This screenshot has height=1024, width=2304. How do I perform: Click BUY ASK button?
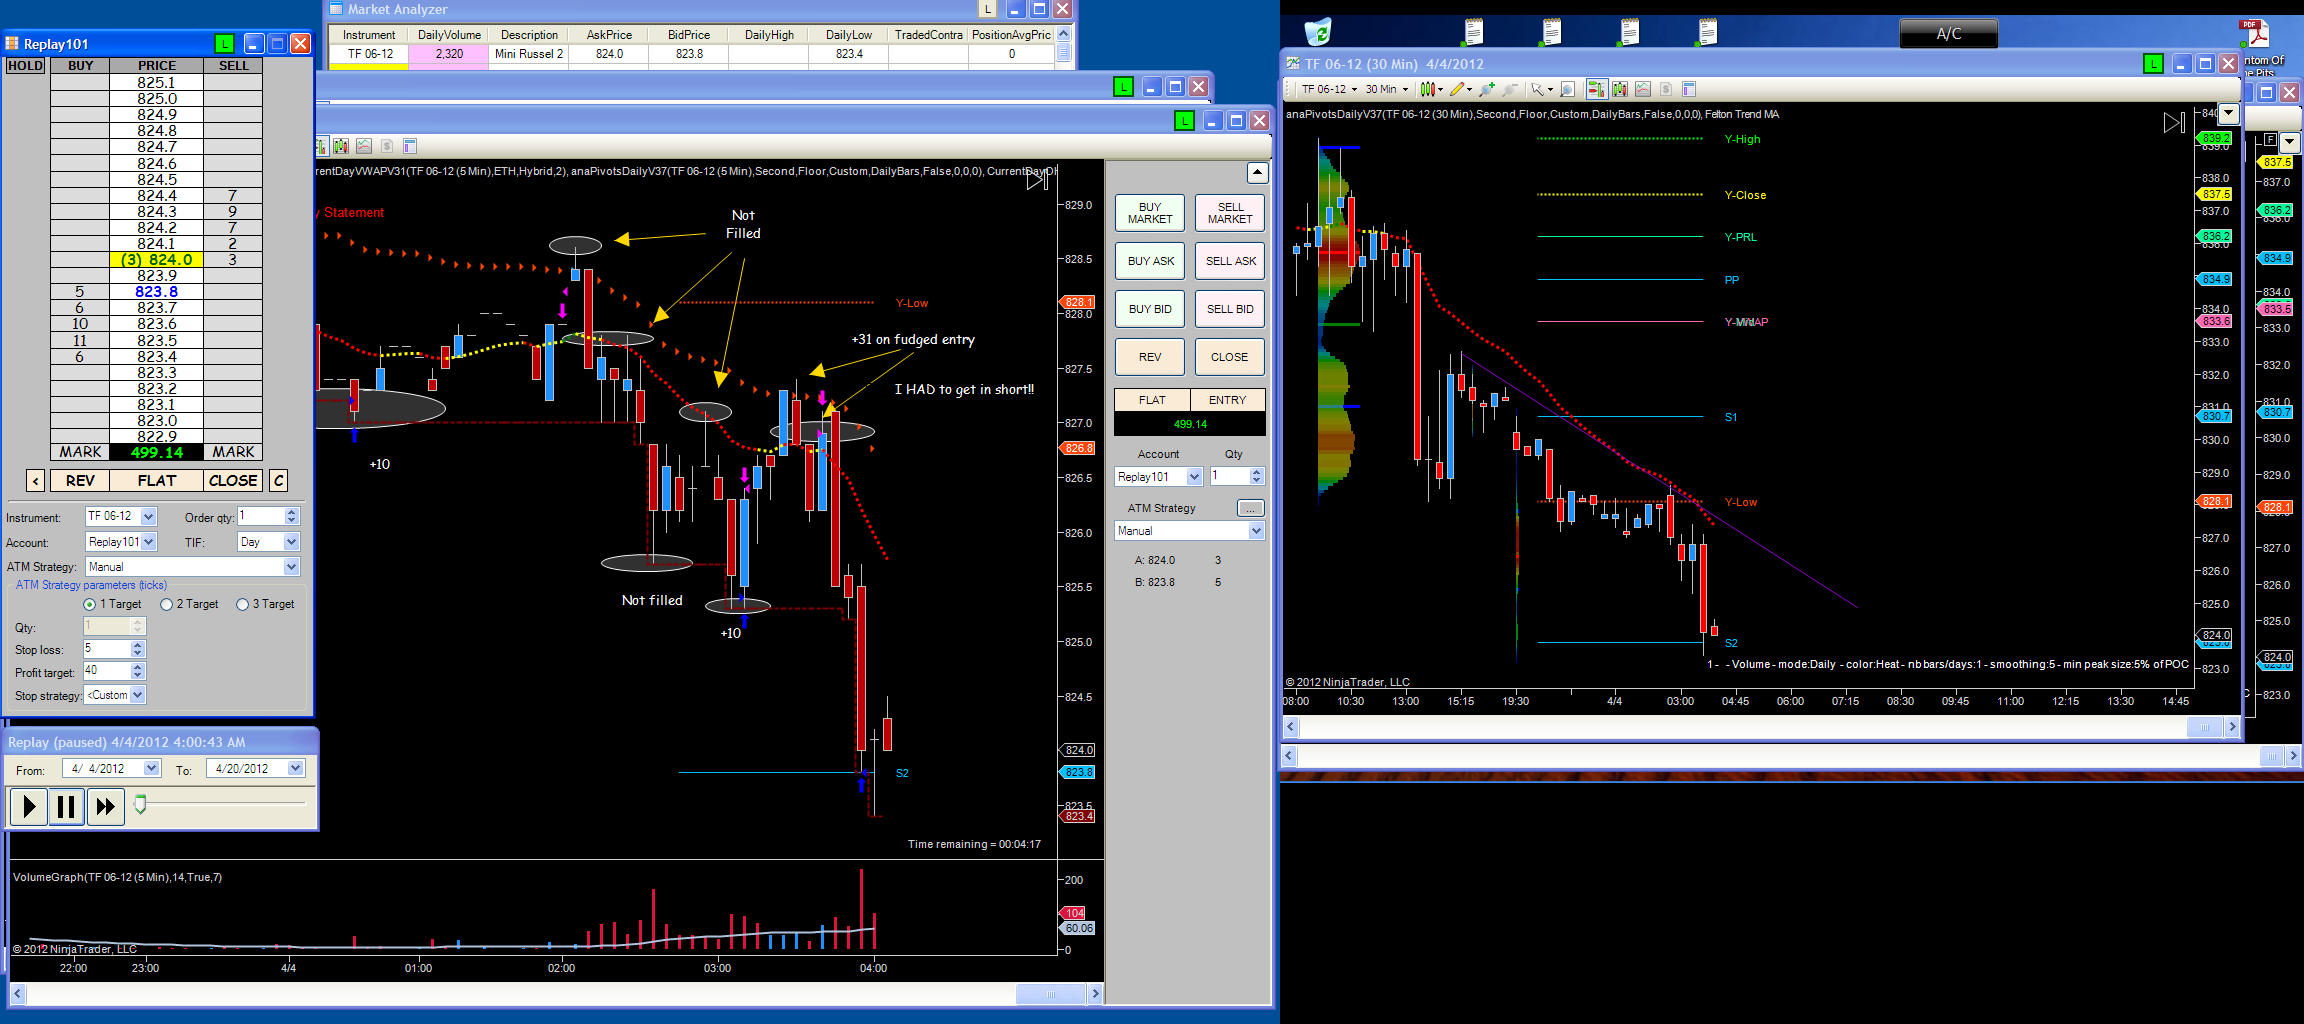point(1150,261)
